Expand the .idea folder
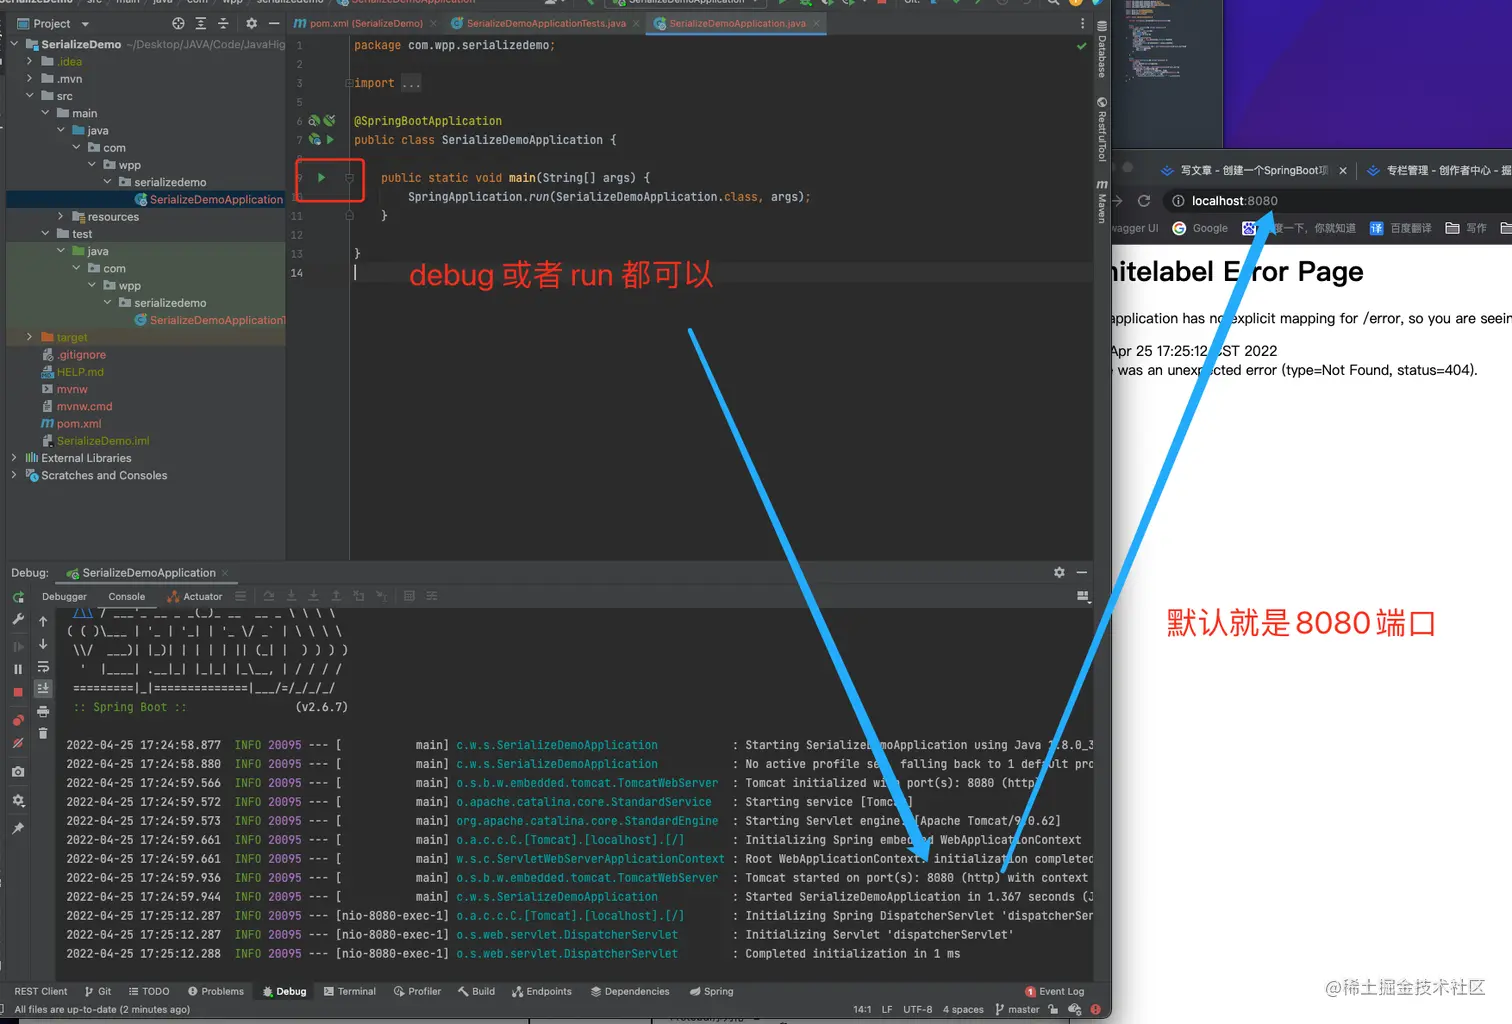This screenshot has height=1024, width=1512. tap(30, 61)
